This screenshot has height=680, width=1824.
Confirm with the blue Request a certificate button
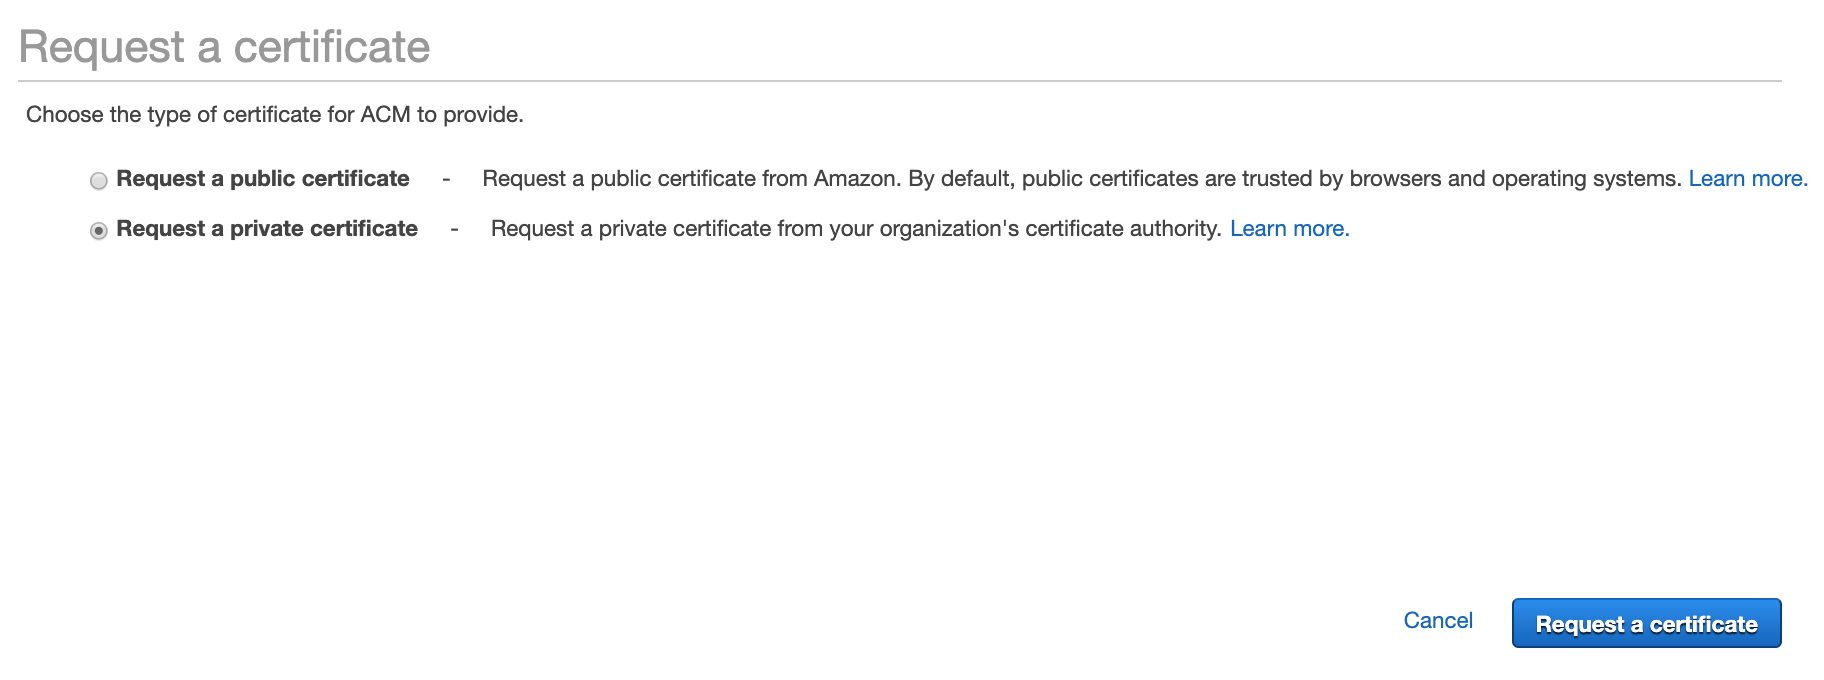(x=1645, y=622)
